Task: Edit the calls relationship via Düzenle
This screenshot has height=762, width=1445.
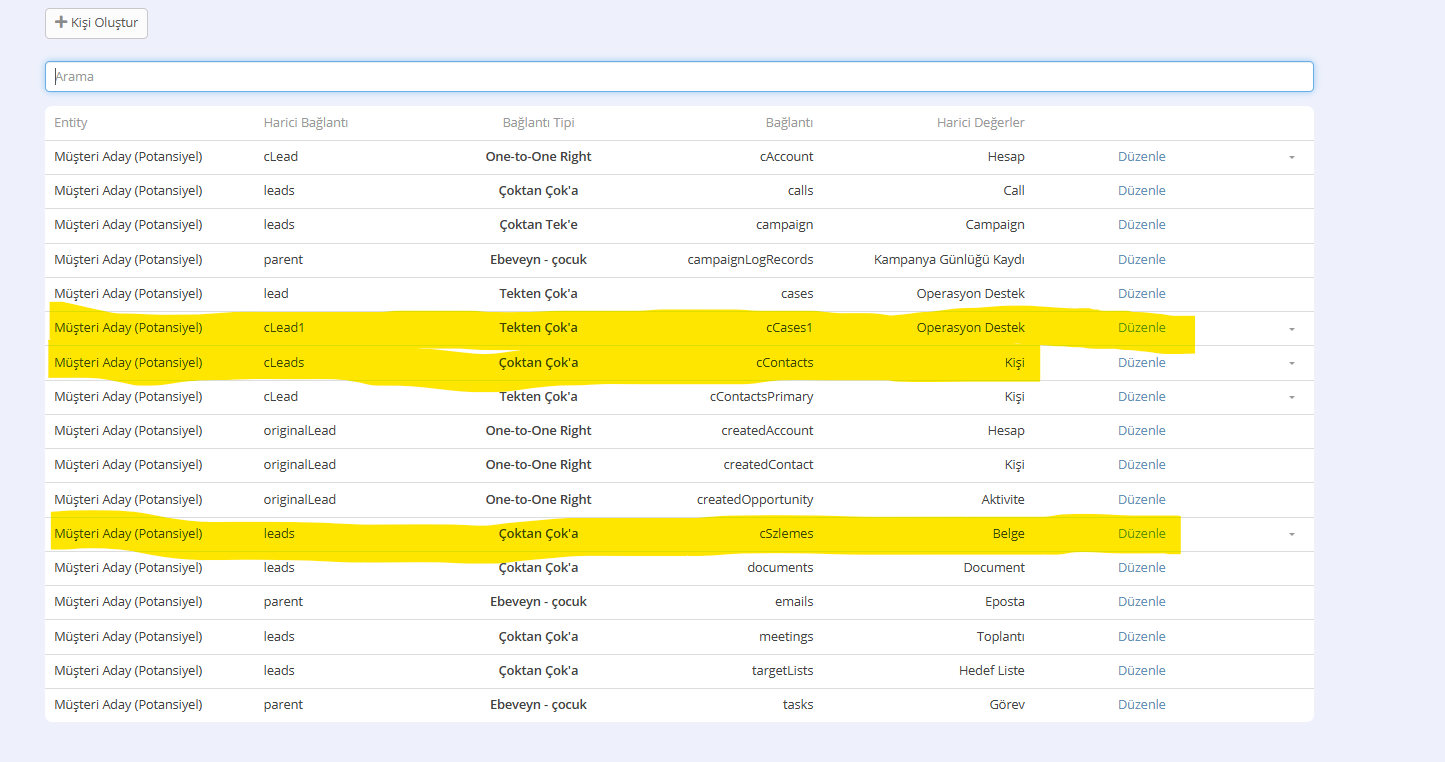Action: point(1141,191)
